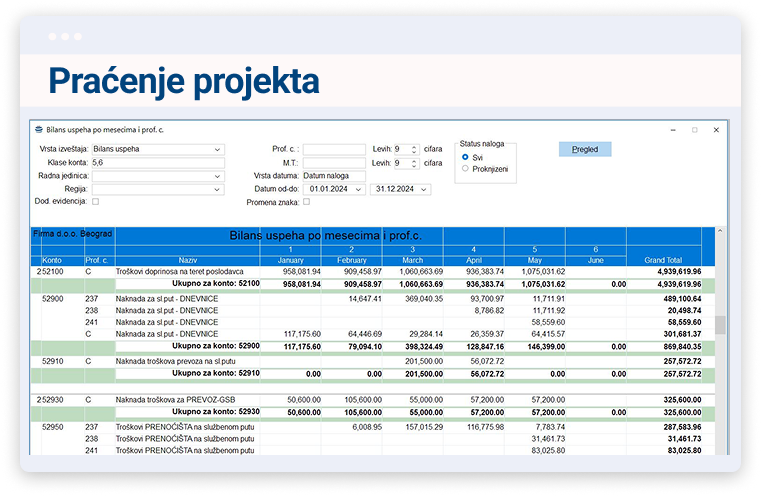This screenshot has width=761, height=496.
Task: Enable the Dod. evidencija checkbox
Action: click(95, 201)
